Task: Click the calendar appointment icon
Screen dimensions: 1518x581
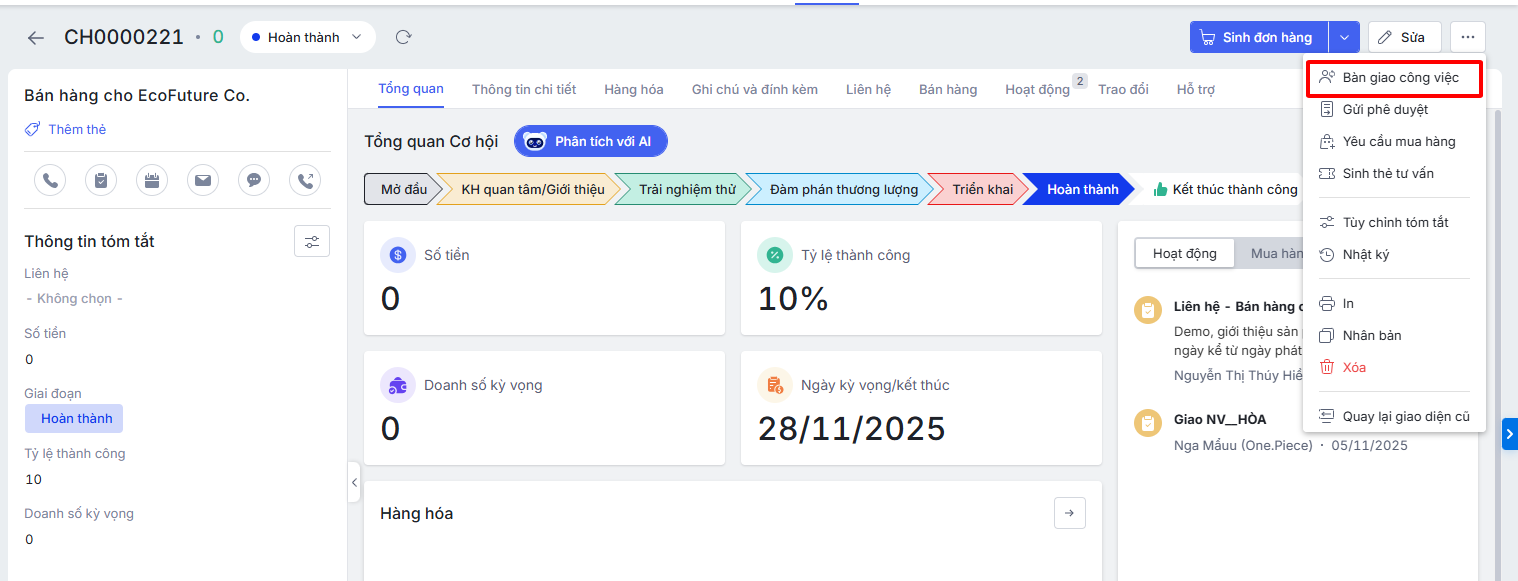Action: pos(152,180)
